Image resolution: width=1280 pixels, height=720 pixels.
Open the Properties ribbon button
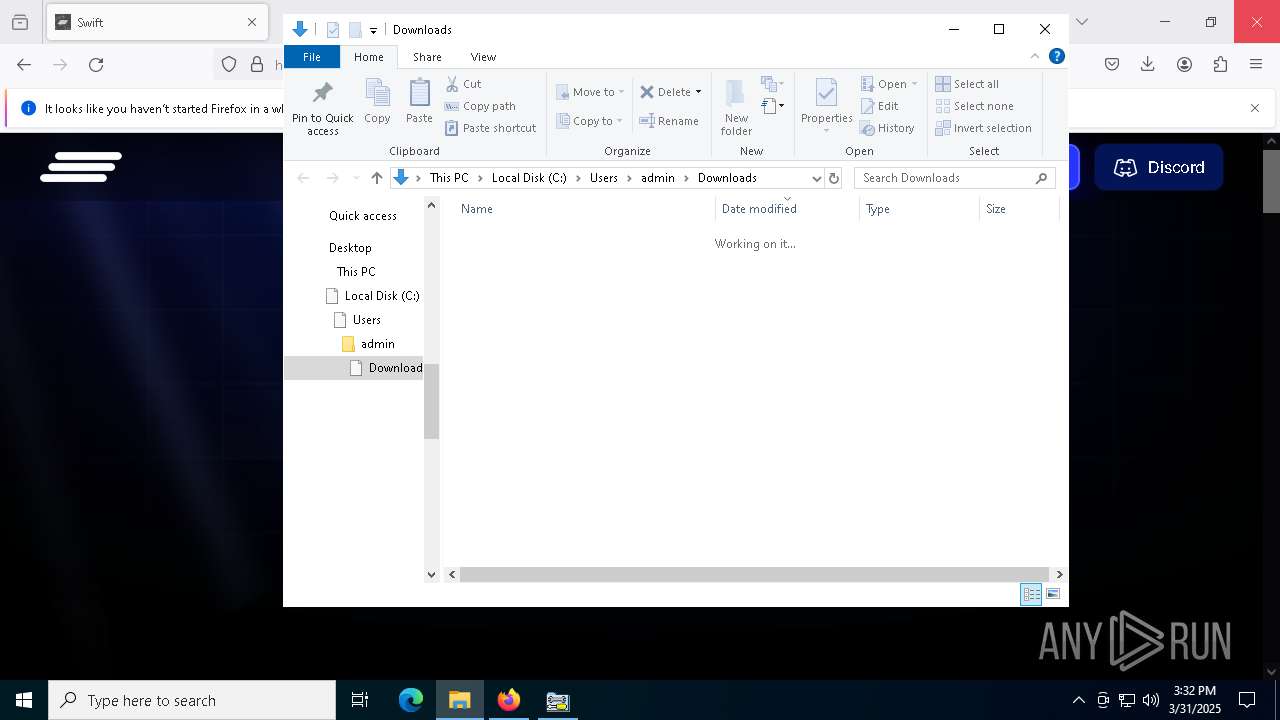pyautogui.click(x=826, y=107)
